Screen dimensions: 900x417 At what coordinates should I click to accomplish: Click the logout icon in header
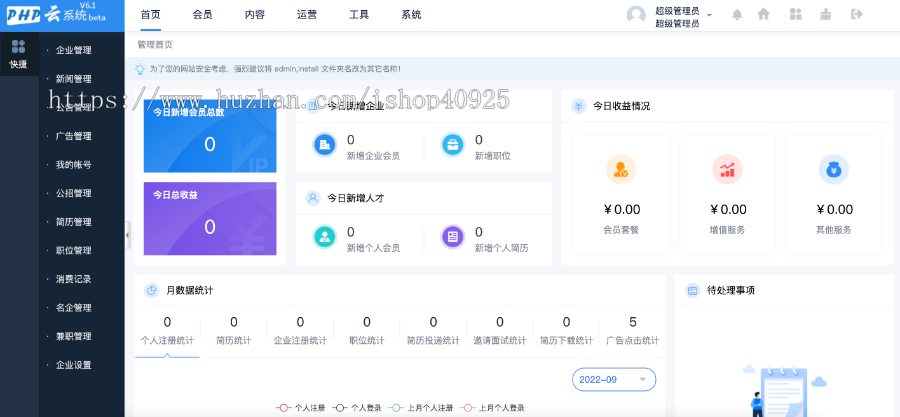856,15
